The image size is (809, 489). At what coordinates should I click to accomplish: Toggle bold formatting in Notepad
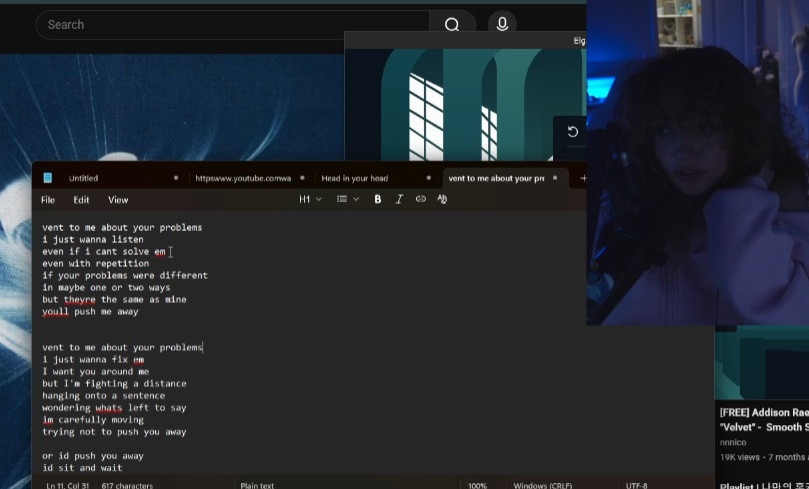[x=378, y=199]
